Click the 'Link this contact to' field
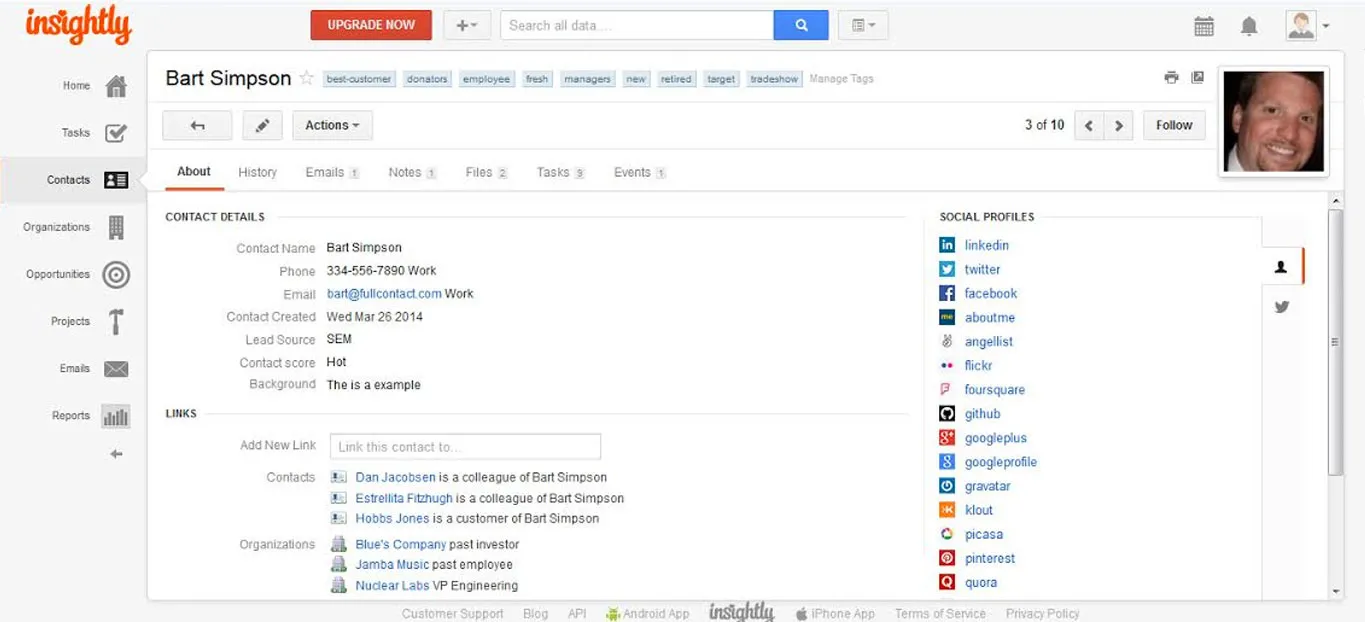 [465, 446]
